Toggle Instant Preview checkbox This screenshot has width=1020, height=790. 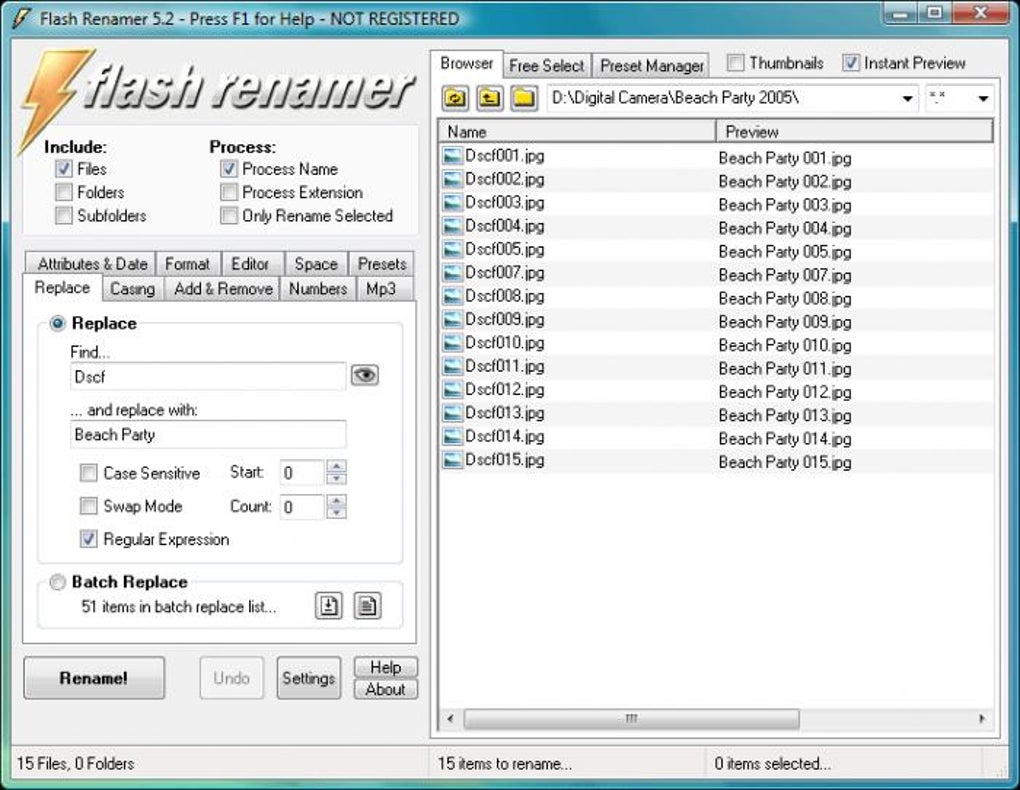[851, 63]
